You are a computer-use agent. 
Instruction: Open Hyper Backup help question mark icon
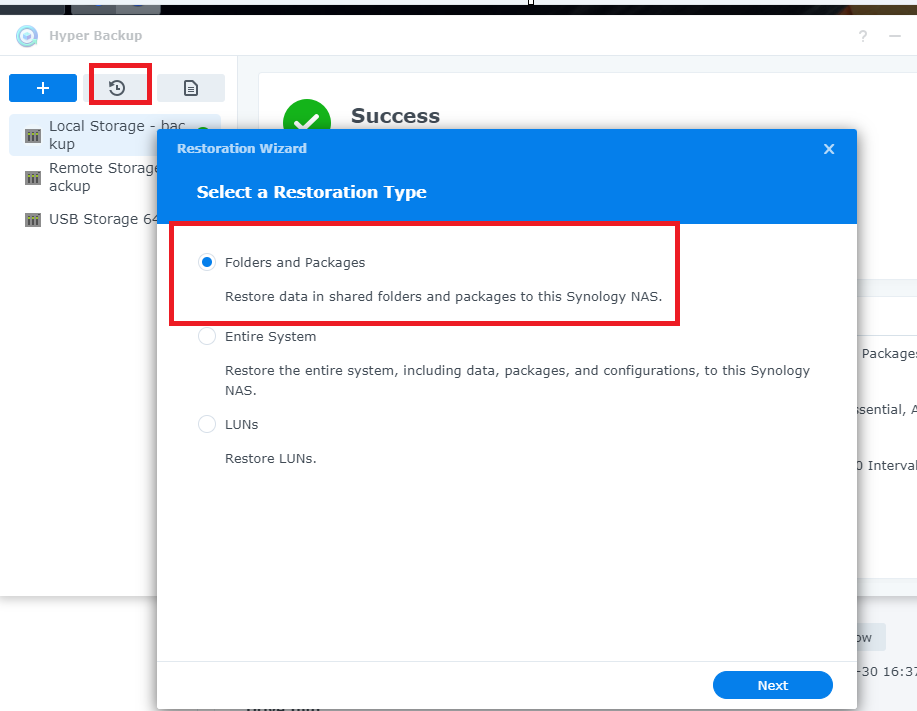(862, 36)
